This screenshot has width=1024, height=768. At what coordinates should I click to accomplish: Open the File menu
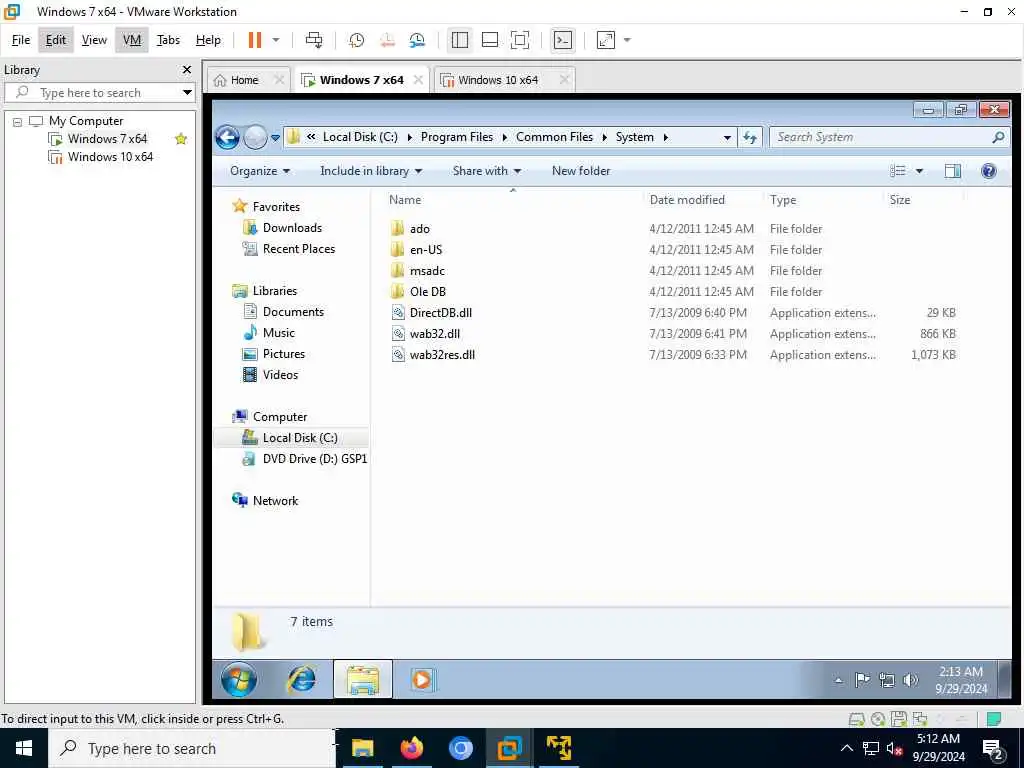click(x=21, y=40)
